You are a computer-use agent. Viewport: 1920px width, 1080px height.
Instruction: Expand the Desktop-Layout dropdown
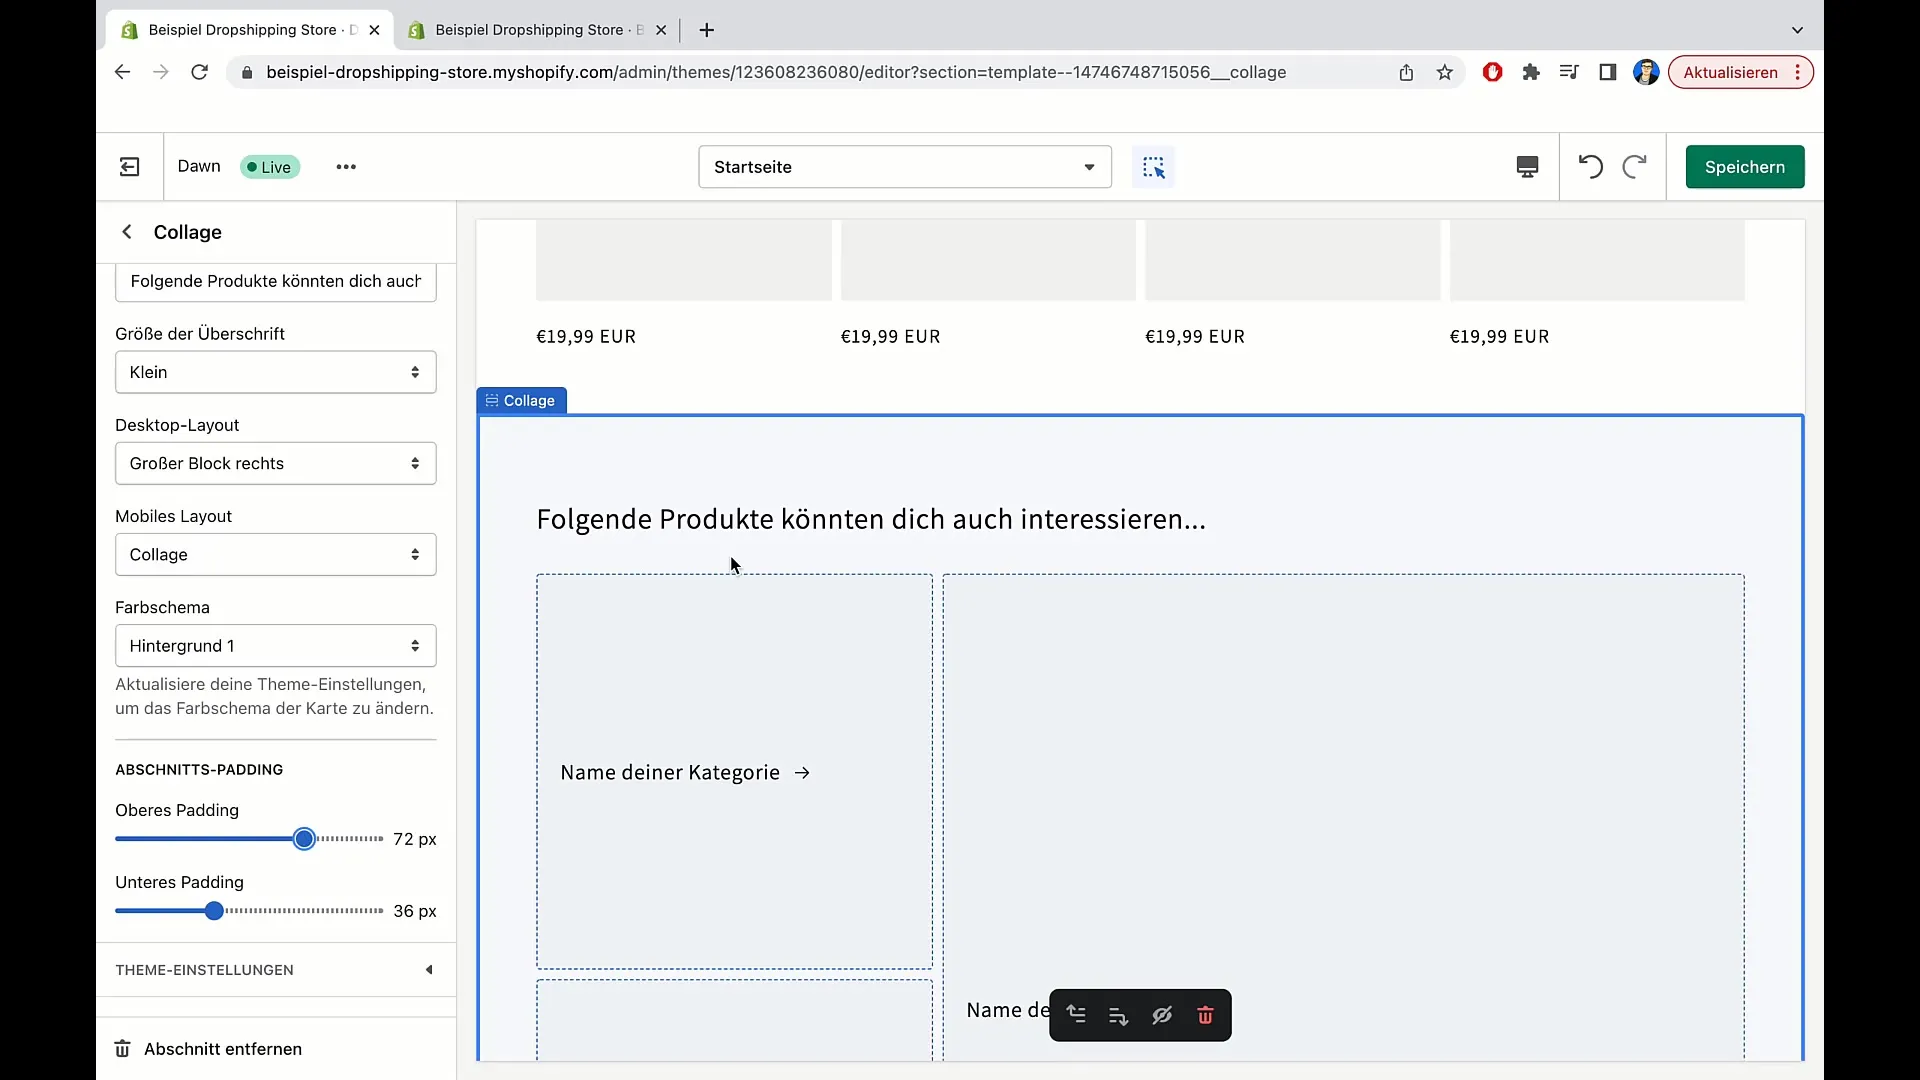(276, 463)
